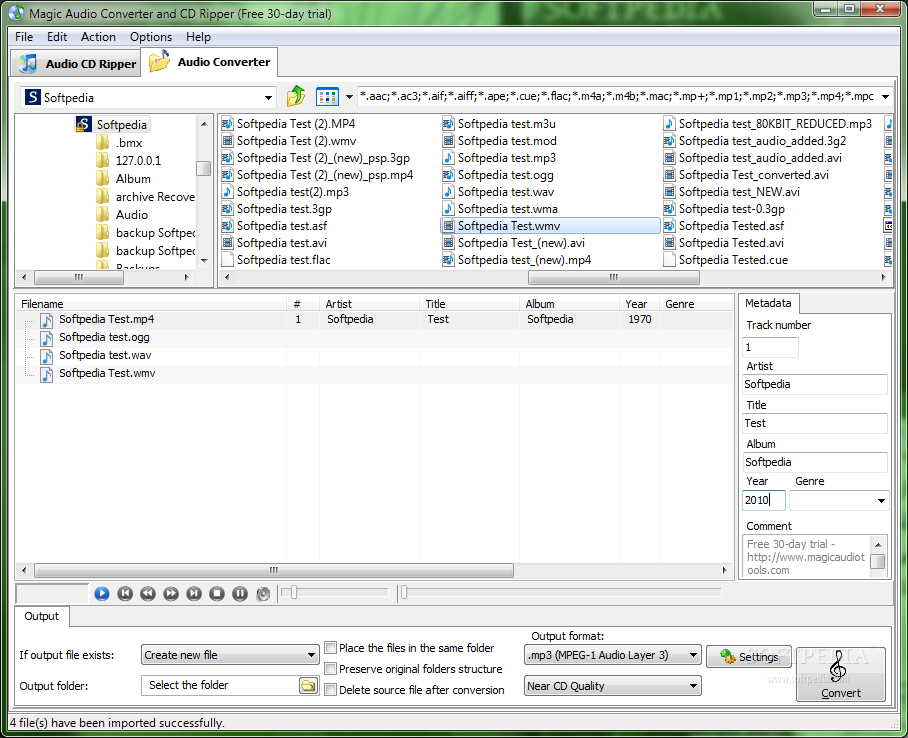Viewport: 908px width, 738px height.
Task: Toggle Preserve original folders structure
Action: 331,668
